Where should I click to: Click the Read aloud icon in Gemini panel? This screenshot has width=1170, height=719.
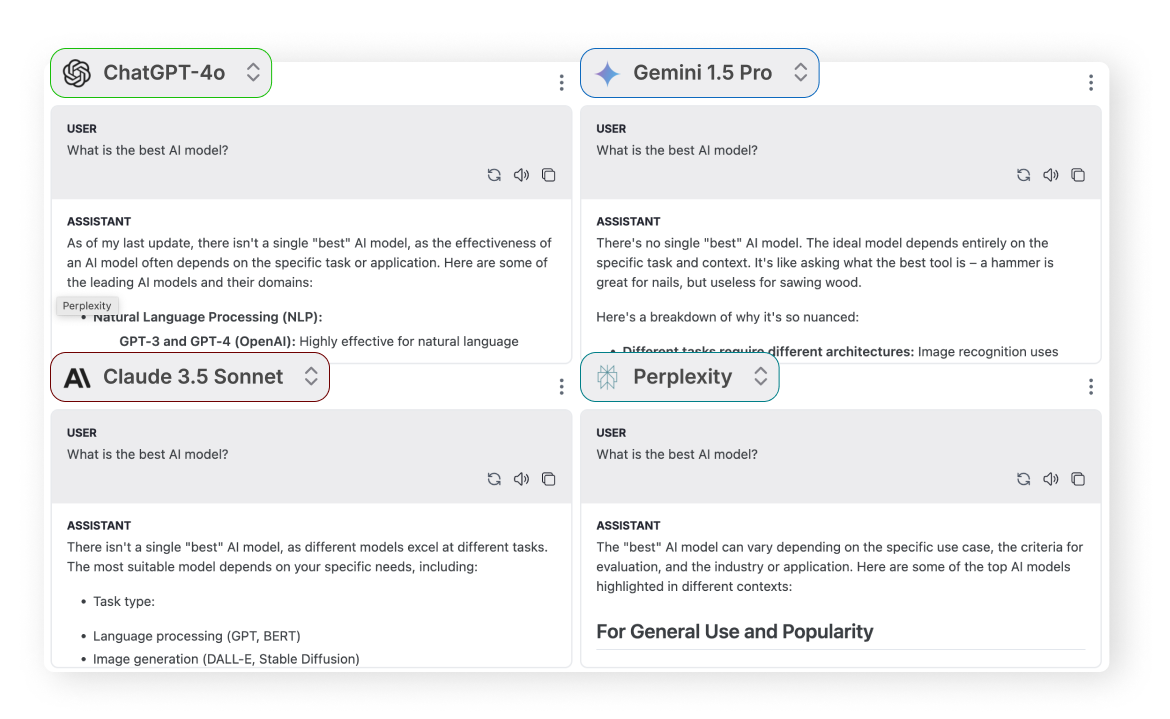[x=1050, y=175]
